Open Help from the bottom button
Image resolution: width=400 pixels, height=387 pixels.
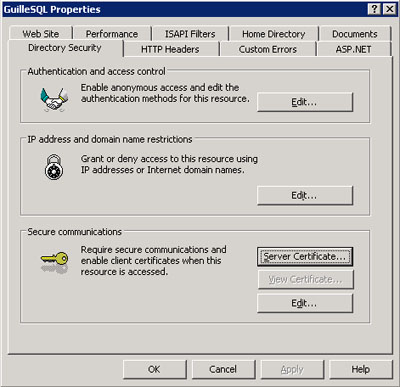tap(361, 369)
